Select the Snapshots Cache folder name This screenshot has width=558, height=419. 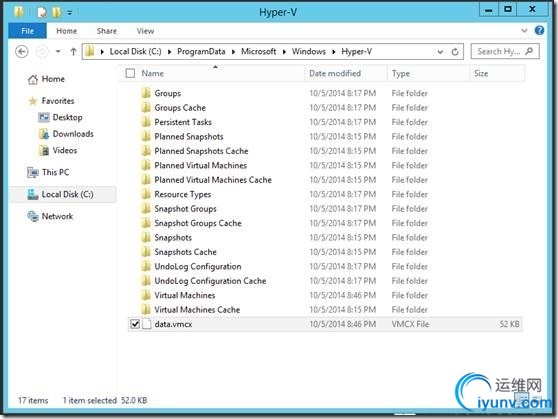[185, 252]
